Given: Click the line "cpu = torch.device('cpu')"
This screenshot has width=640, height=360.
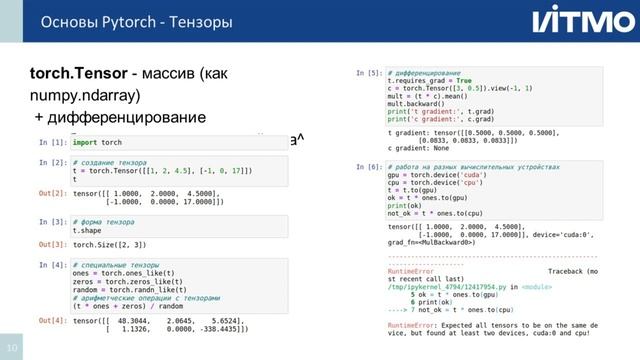Looking at the screenshot, I should tap(435, 182).
